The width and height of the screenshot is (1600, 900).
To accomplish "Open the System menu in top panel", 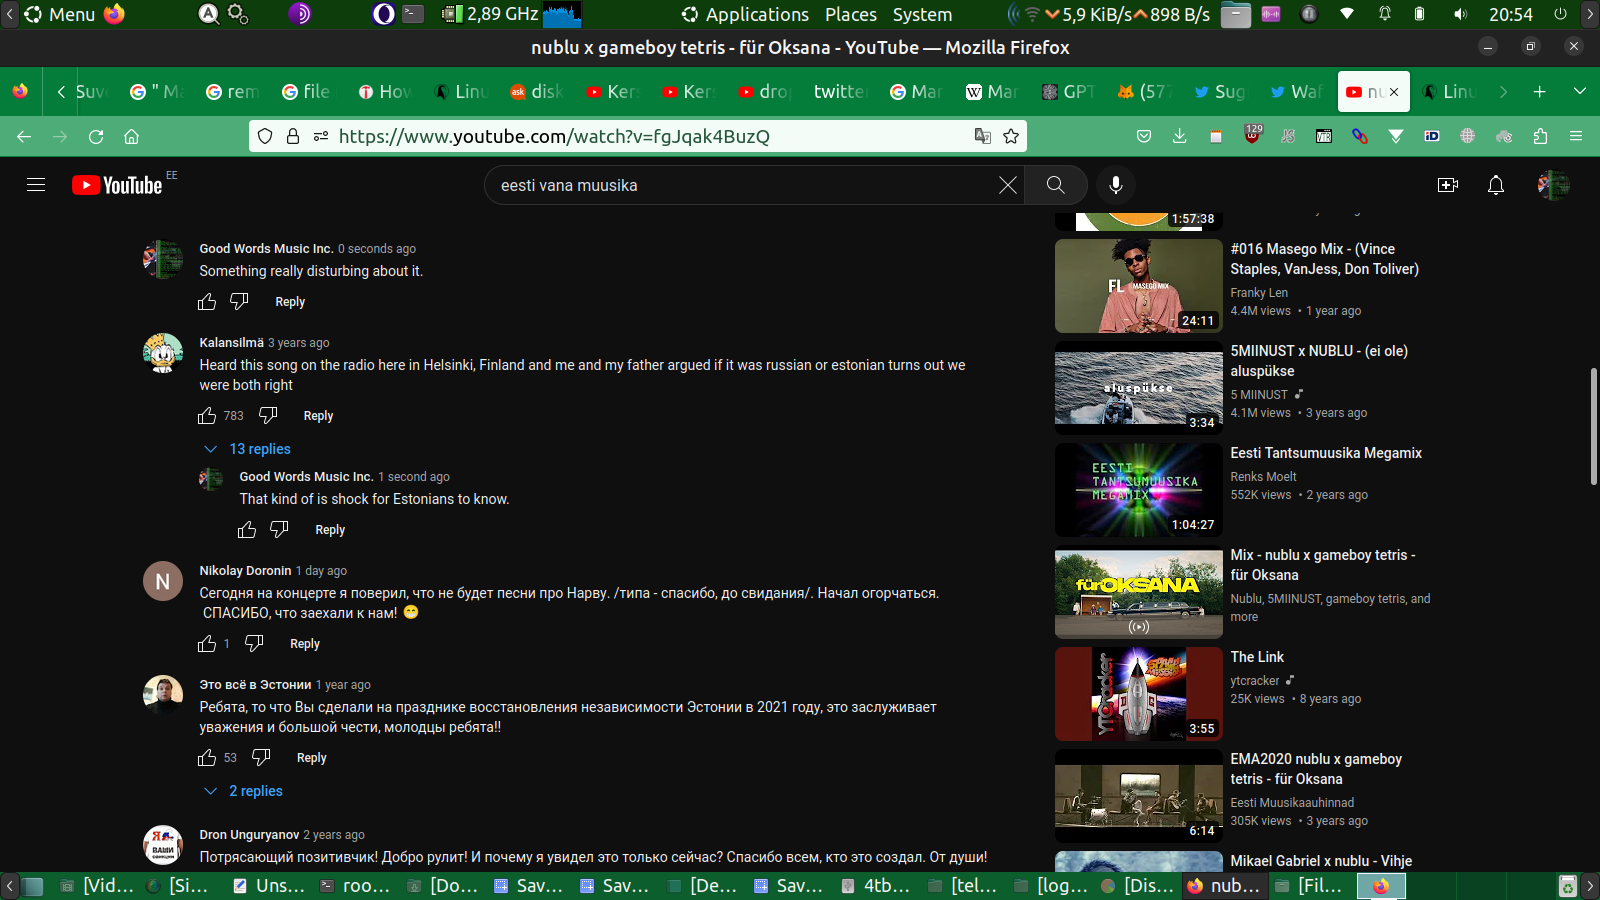I will [x=922, y=14].
